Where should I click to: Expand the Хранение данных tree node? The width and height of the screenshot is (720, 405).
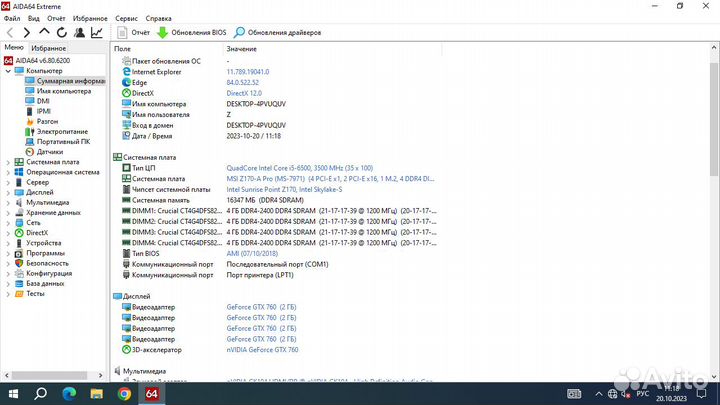click(x=8, y=213)
